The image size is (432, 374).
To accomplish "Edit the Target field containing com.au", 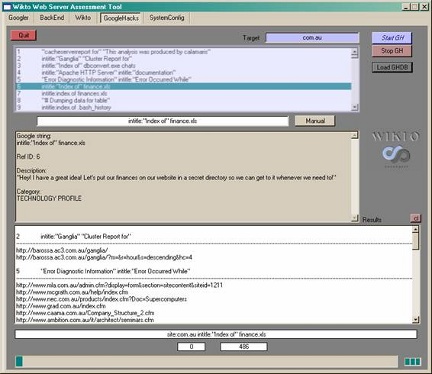I will [312, 38].
